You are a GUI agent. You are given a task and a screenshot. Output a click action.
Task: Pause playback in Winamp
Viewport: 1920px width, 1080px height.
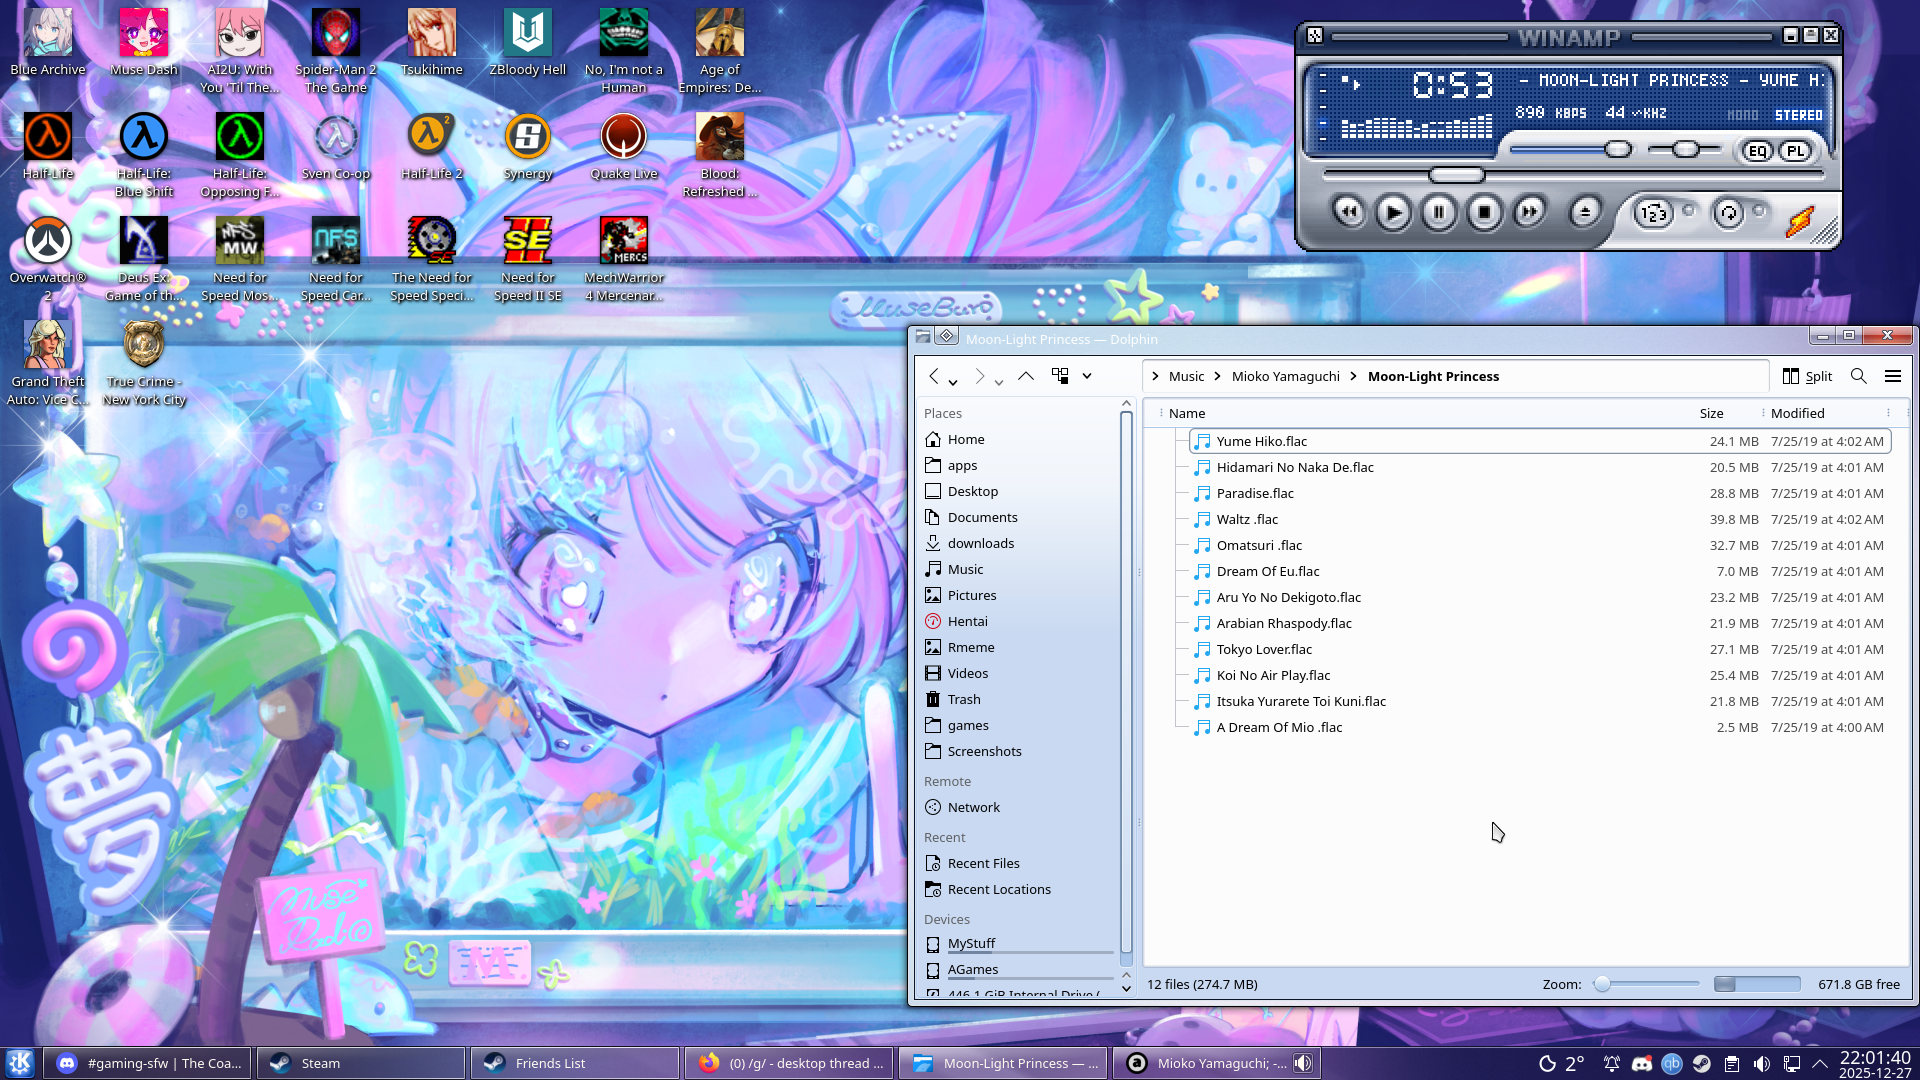click(x=1439, y=212)
